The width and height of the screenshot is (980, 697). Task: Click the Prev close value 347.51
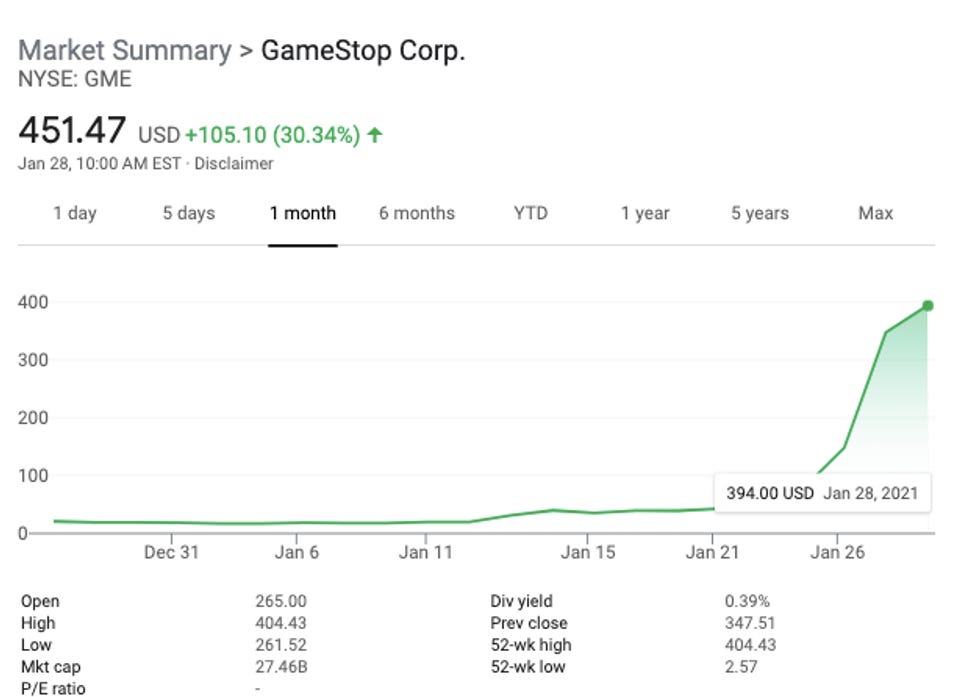(750, 623)
